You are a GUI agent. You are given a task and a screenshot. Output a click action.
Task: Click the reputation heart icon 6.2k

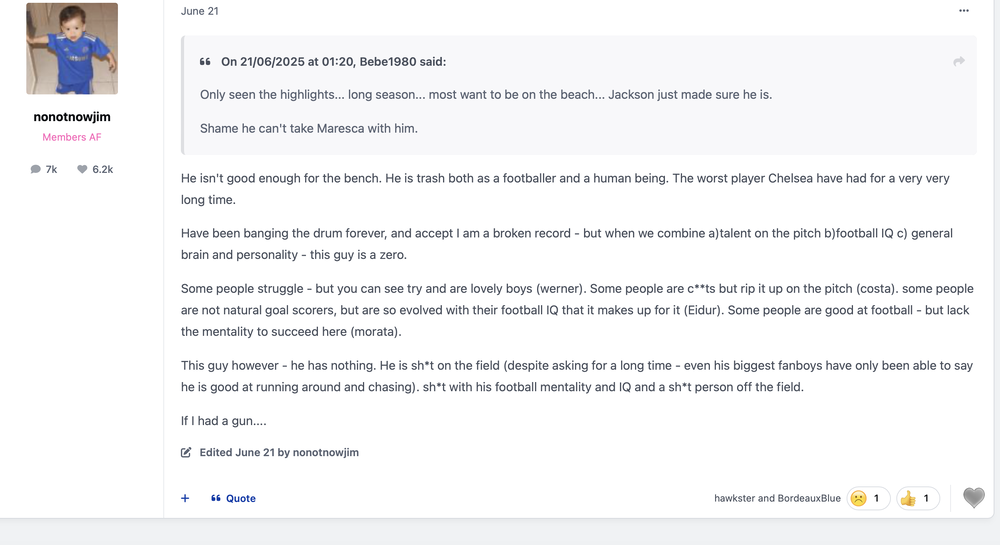coord(82,169)
